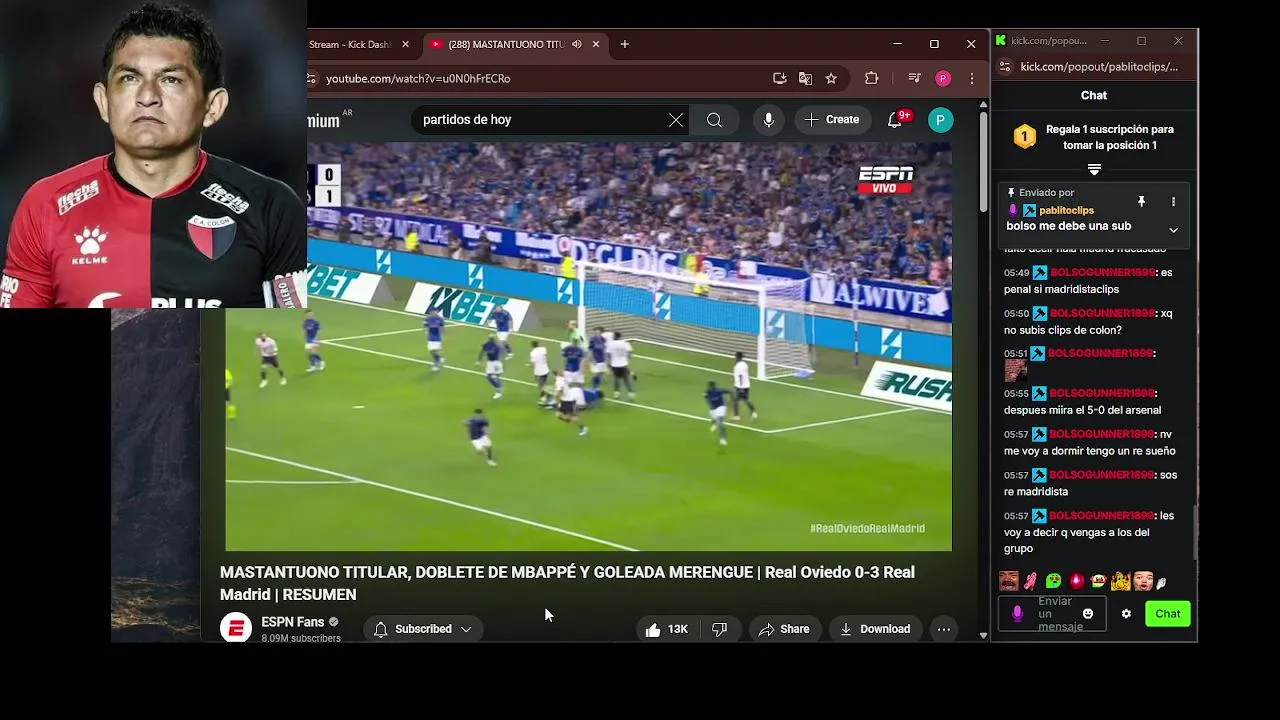This screenshot has width=1280, height=720.
Task: Click the Create button on YouTube
Action: click(x=831, y=120)
